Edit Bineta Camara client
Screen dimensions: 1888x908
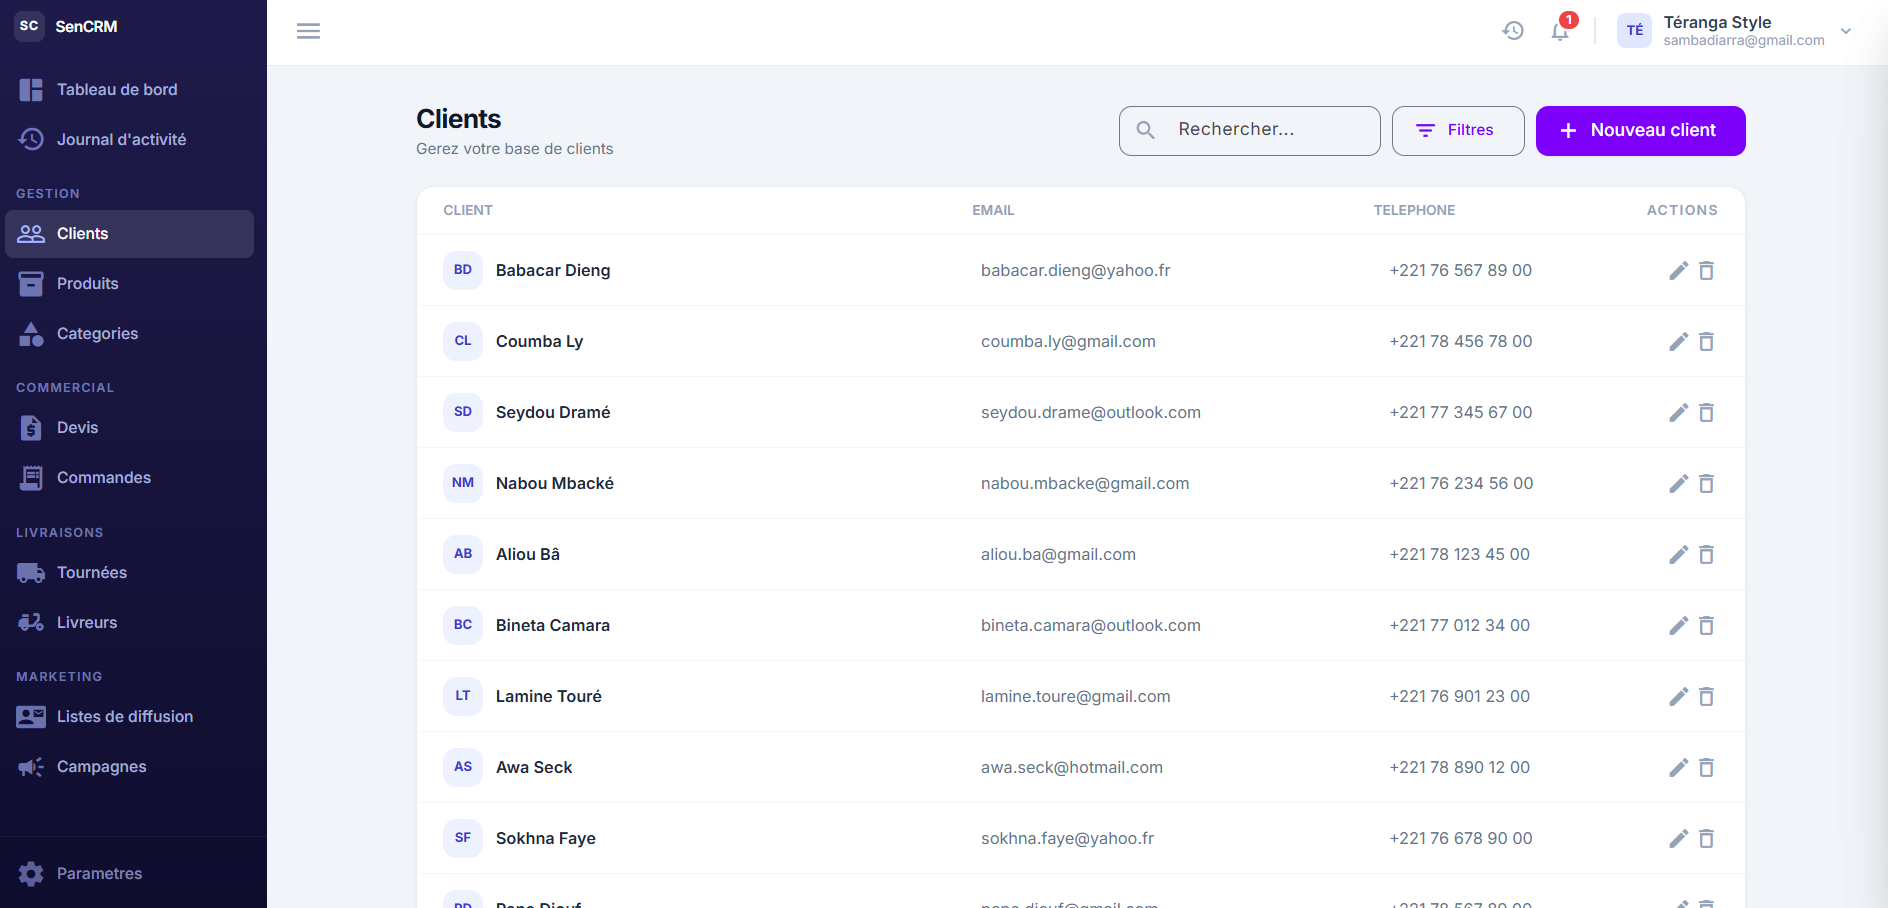(1678, 626)
